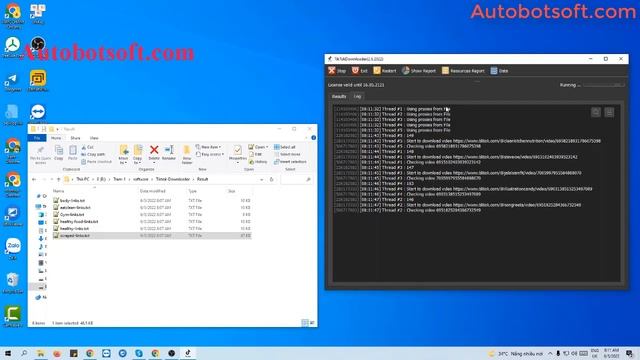
Task: Click Select none in the ribbon
Action: point(287,154)
